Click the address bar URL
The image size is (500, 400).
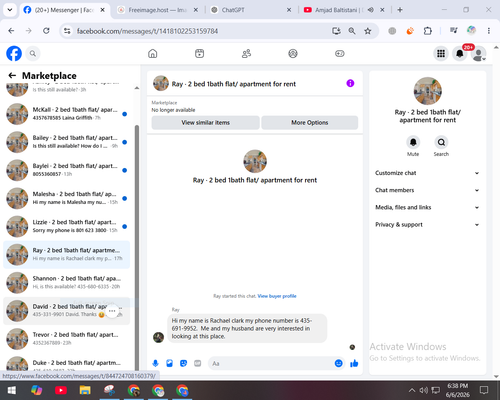(x=147, y=31)
